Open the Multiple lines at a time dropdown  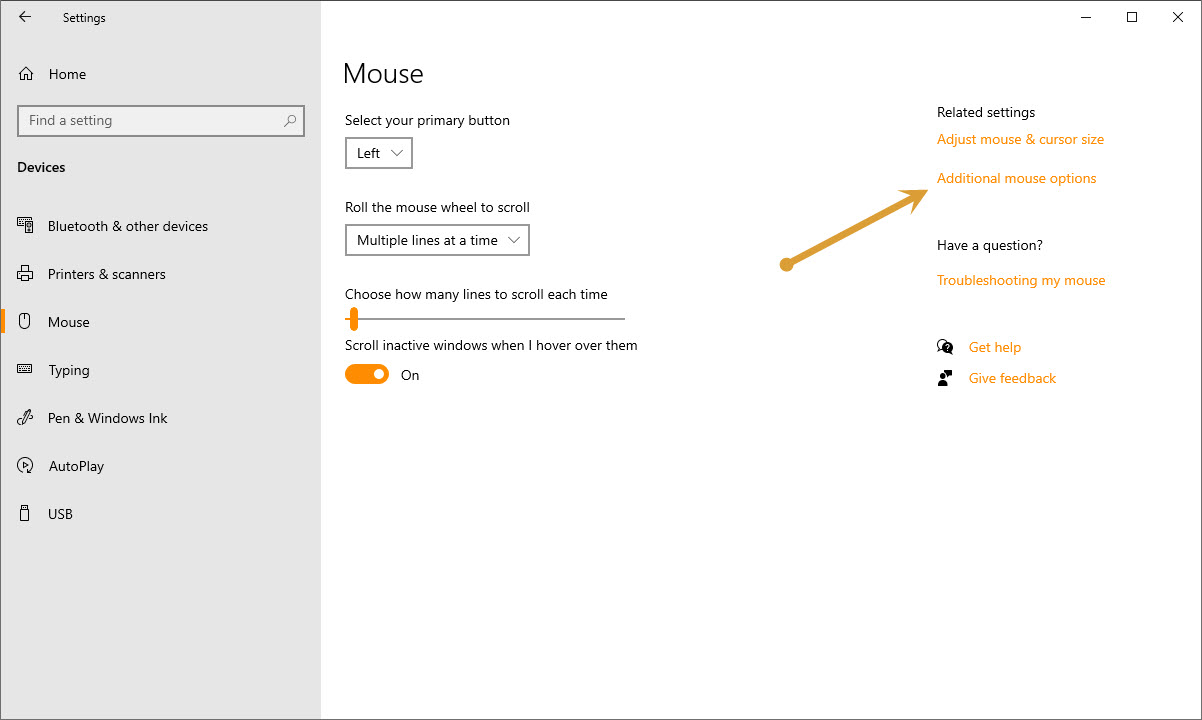pos(437,240)
